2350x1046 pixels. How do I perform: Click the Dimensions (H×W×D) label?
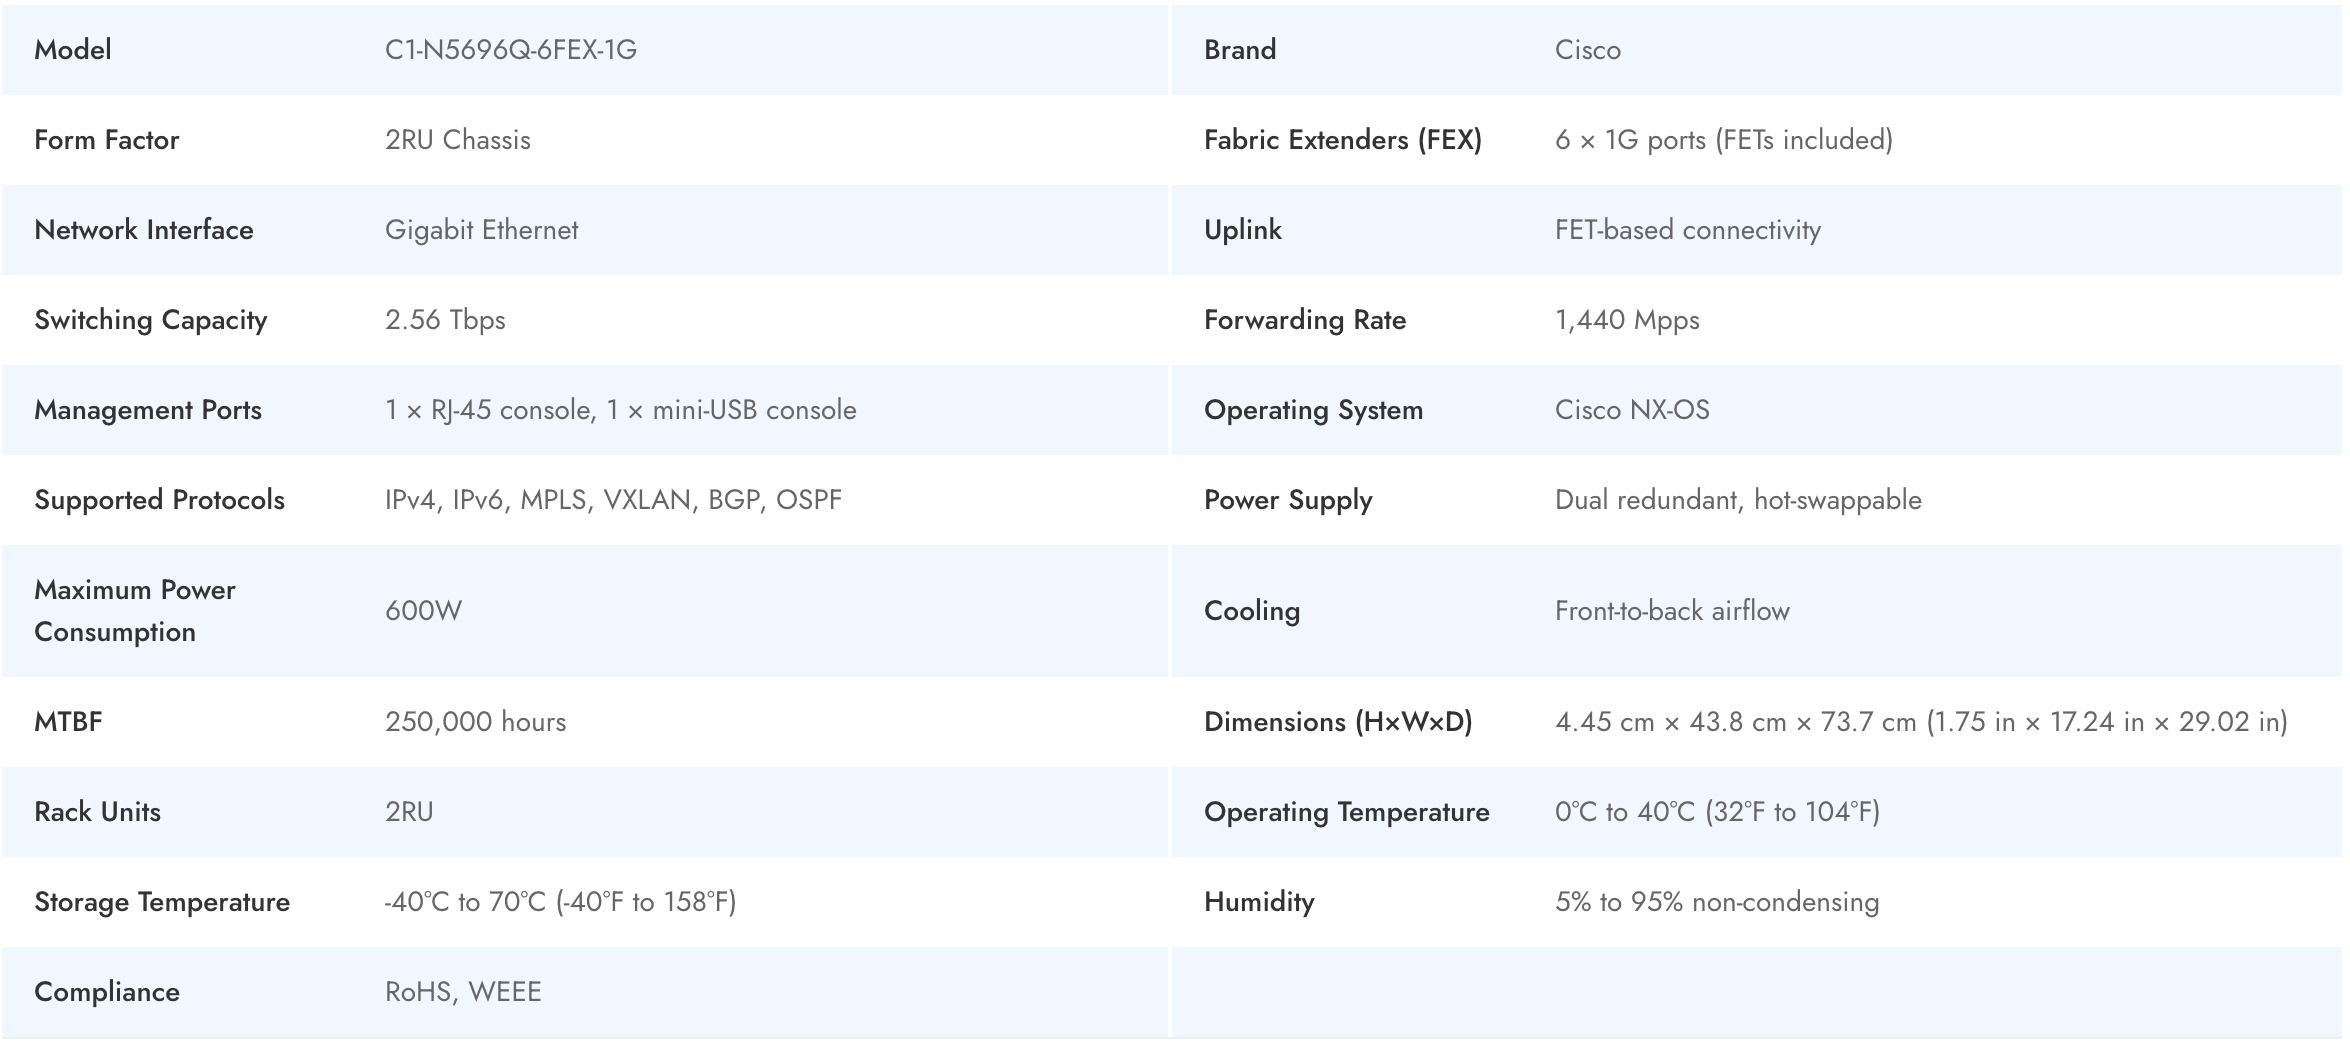(x=1337, y=722)
